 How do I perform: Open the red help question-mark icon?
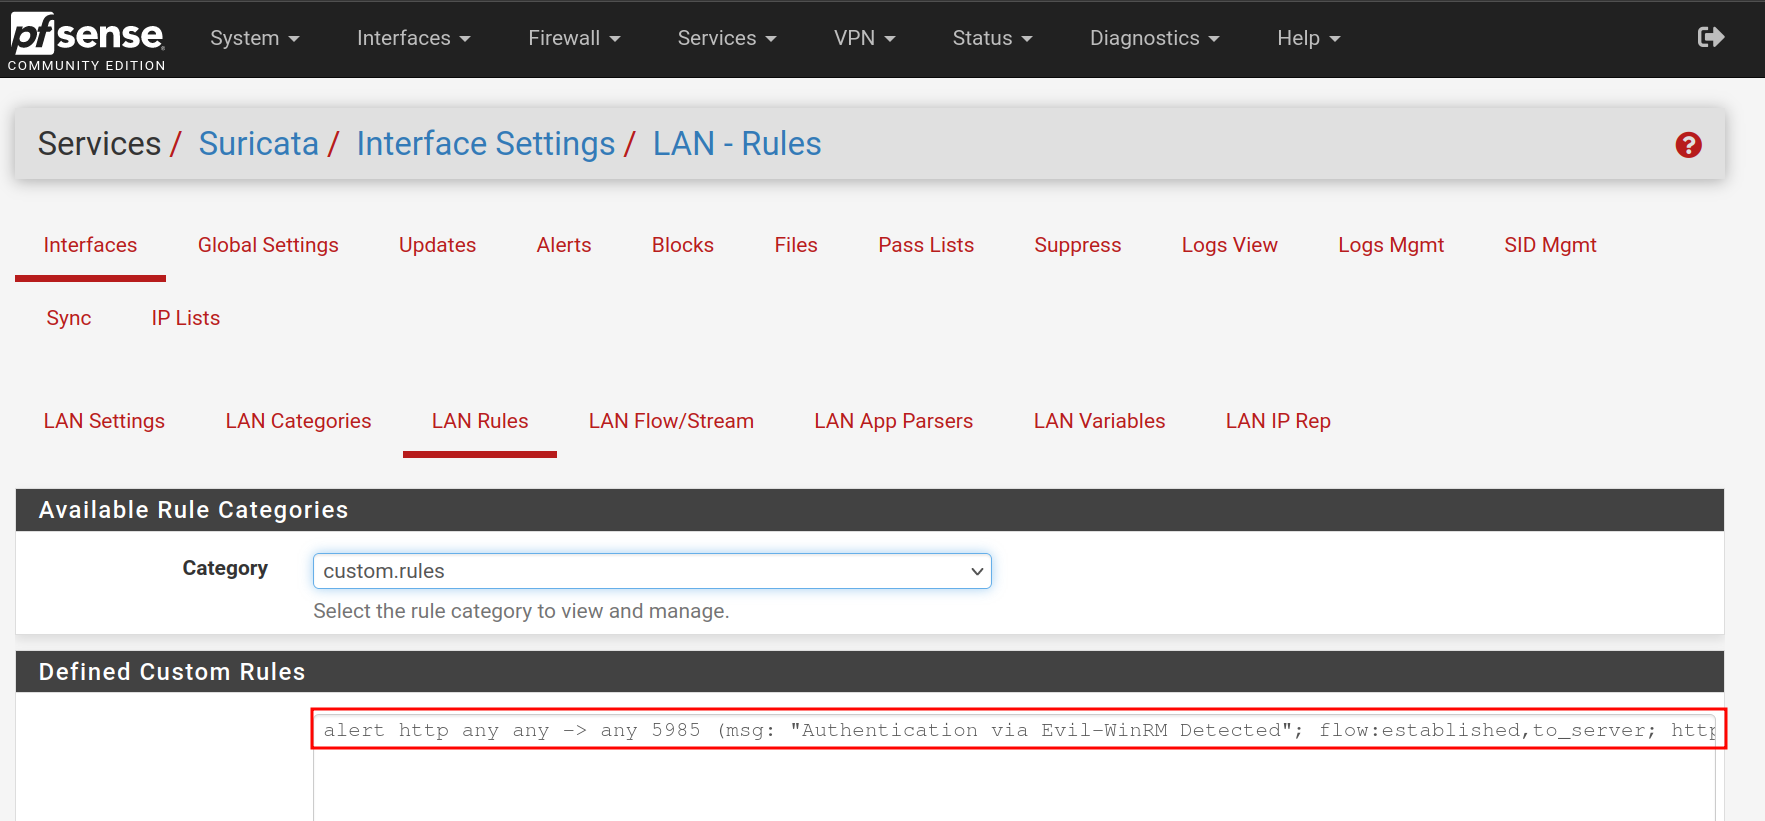(x=1688, y=145)
